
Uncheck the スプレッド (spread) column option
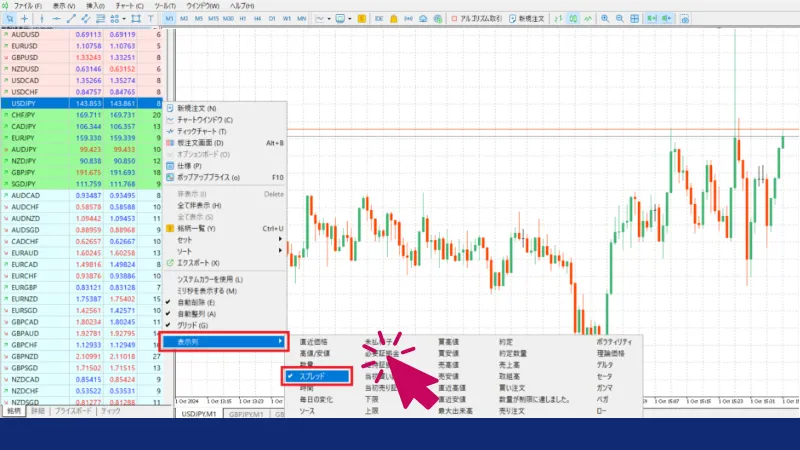click(x=316, y=377)
